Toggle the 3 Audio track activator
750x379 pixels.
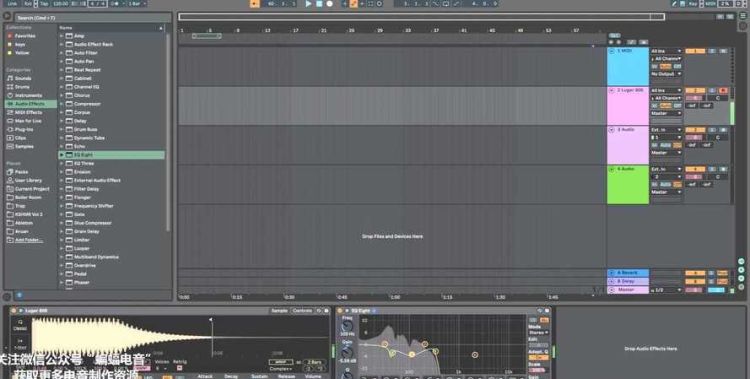(x=695, y=130)
